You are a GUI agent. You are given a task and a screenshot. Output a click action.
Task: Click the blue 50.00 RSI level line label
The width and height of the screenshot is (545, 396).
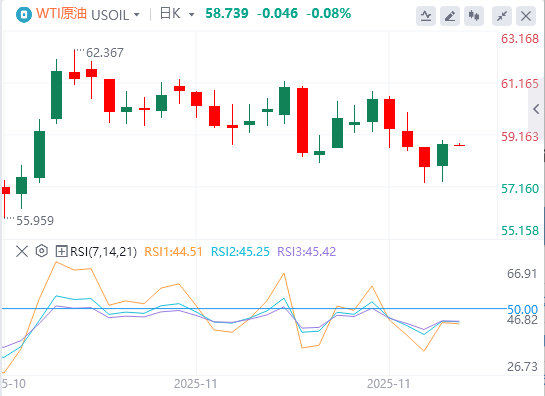[522, 309]
